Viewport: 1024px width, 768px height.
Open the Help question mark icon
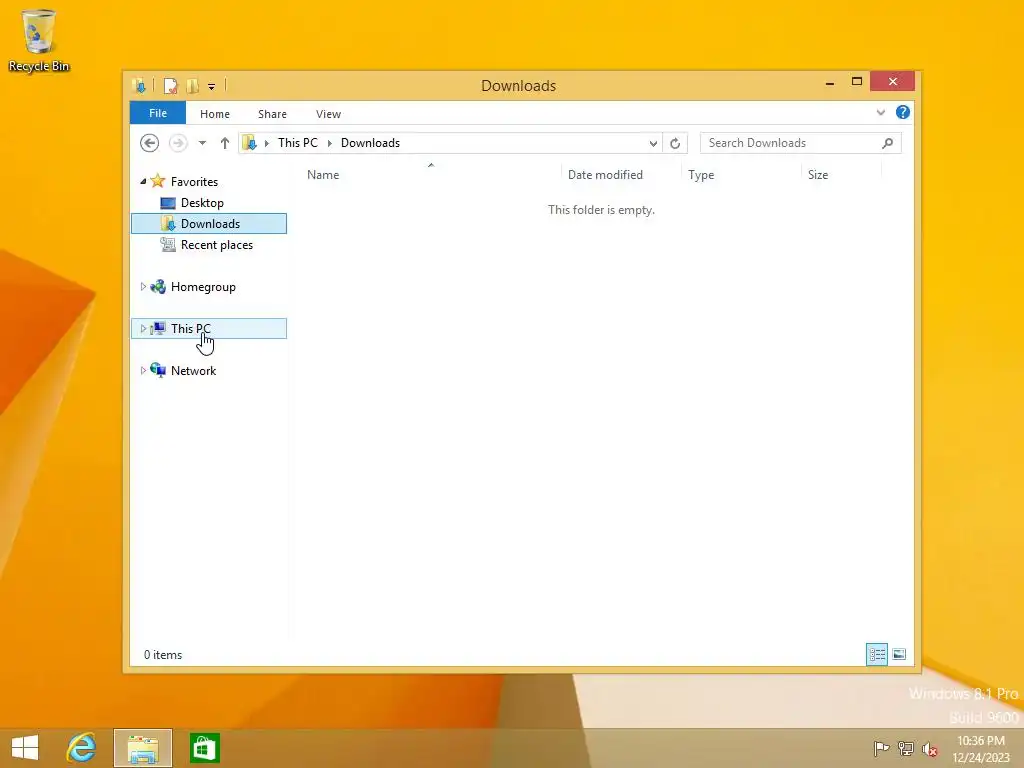pyautogui.click(x=903, y=112)
